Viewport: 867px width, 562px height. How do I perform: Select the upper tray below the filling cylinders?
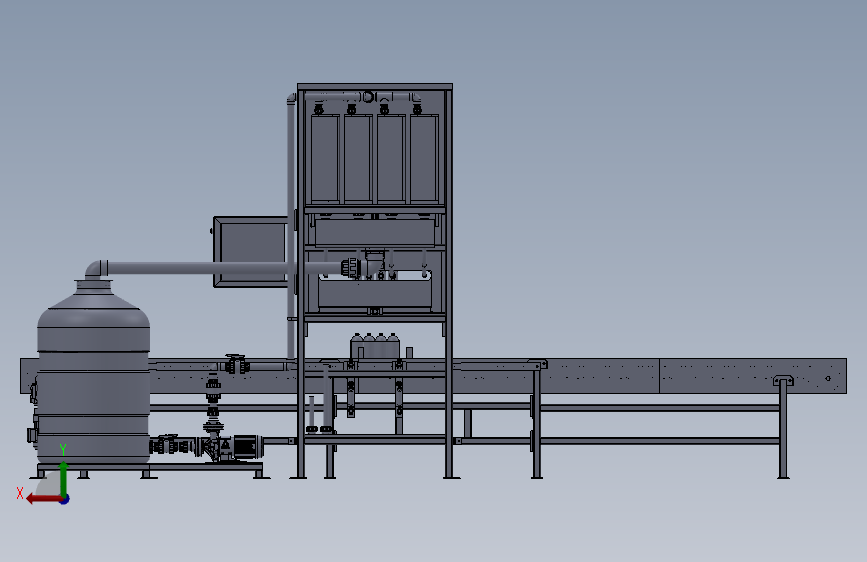click(x=375, y=232)
